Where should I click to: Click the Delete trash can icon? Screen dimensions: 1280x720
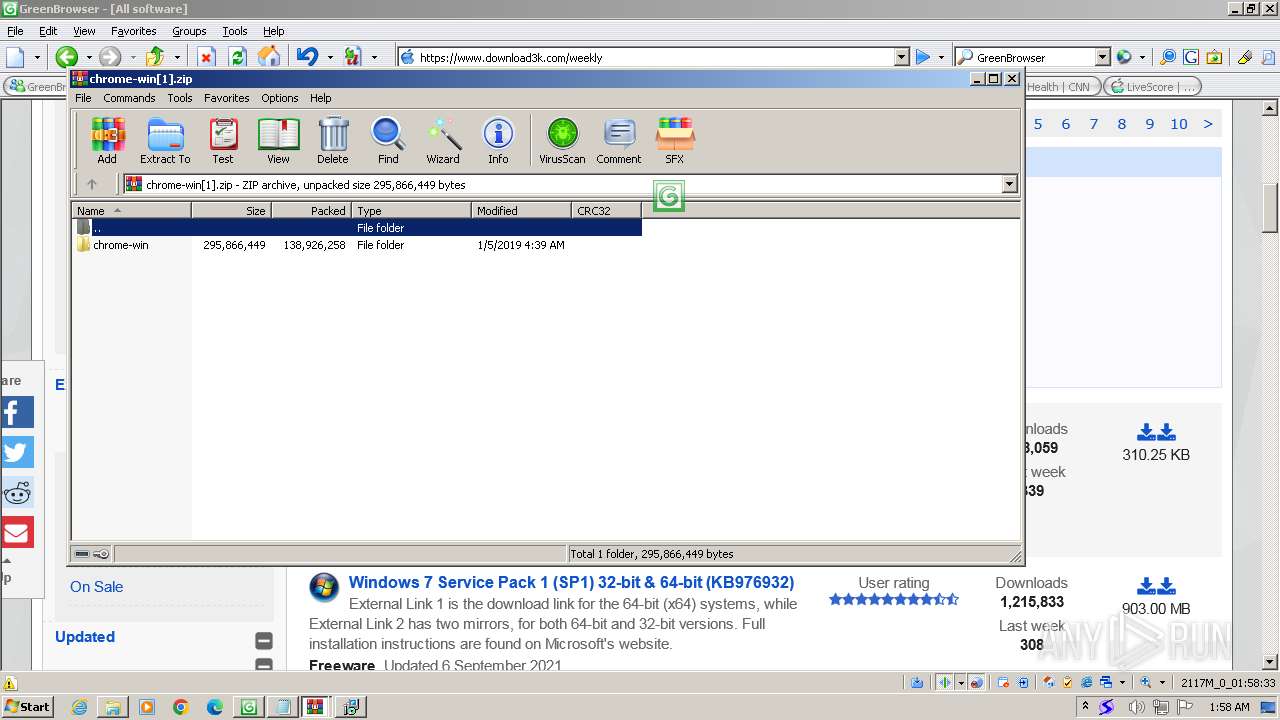[x=333, y=141]
